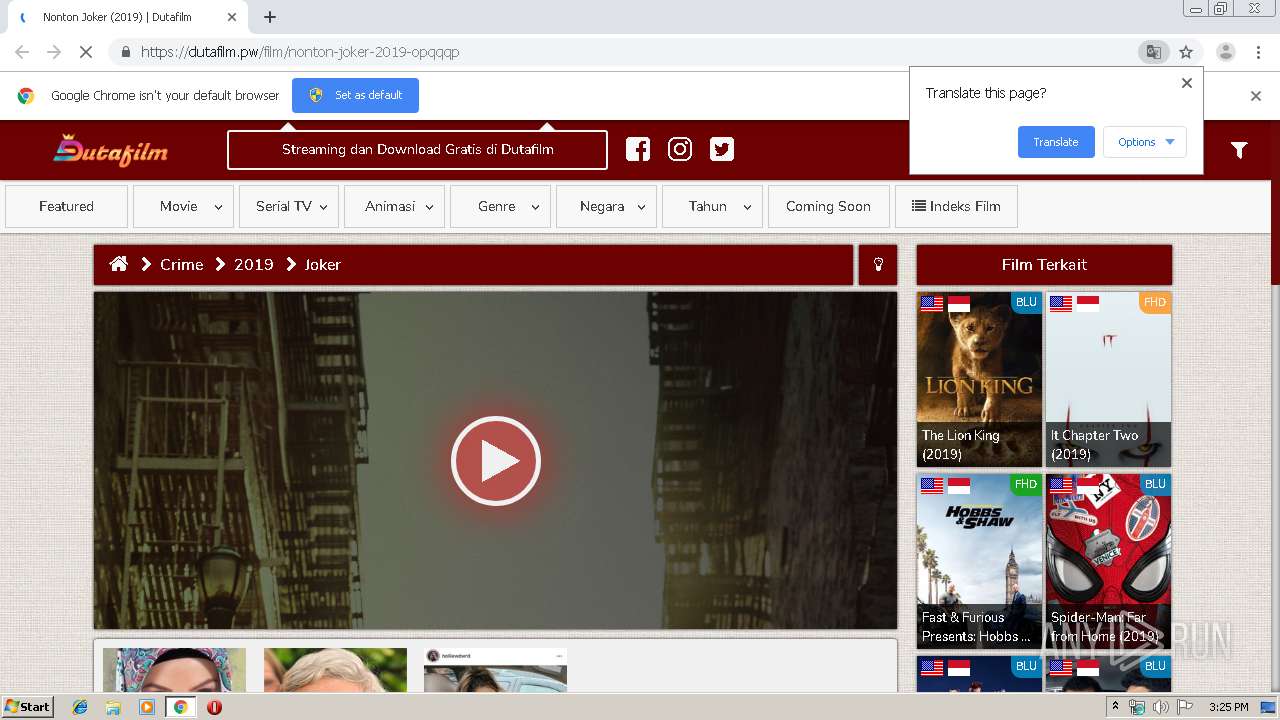Click the Dutafilm logo
Viewport: 1280px width, 720px height.
click(111, 150)
